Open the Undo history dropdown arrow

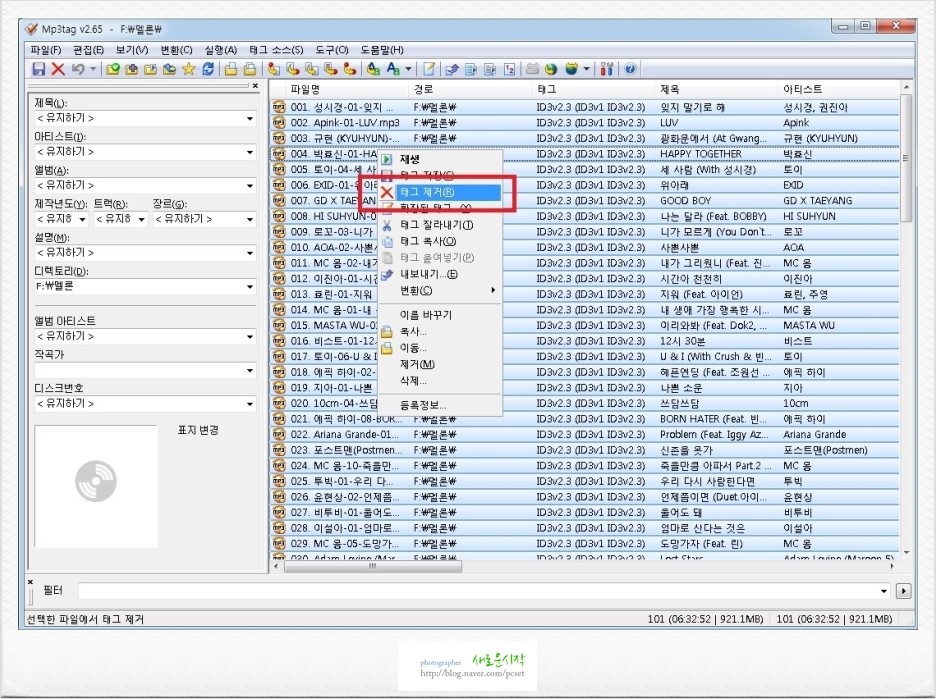(x=93, y=69)
